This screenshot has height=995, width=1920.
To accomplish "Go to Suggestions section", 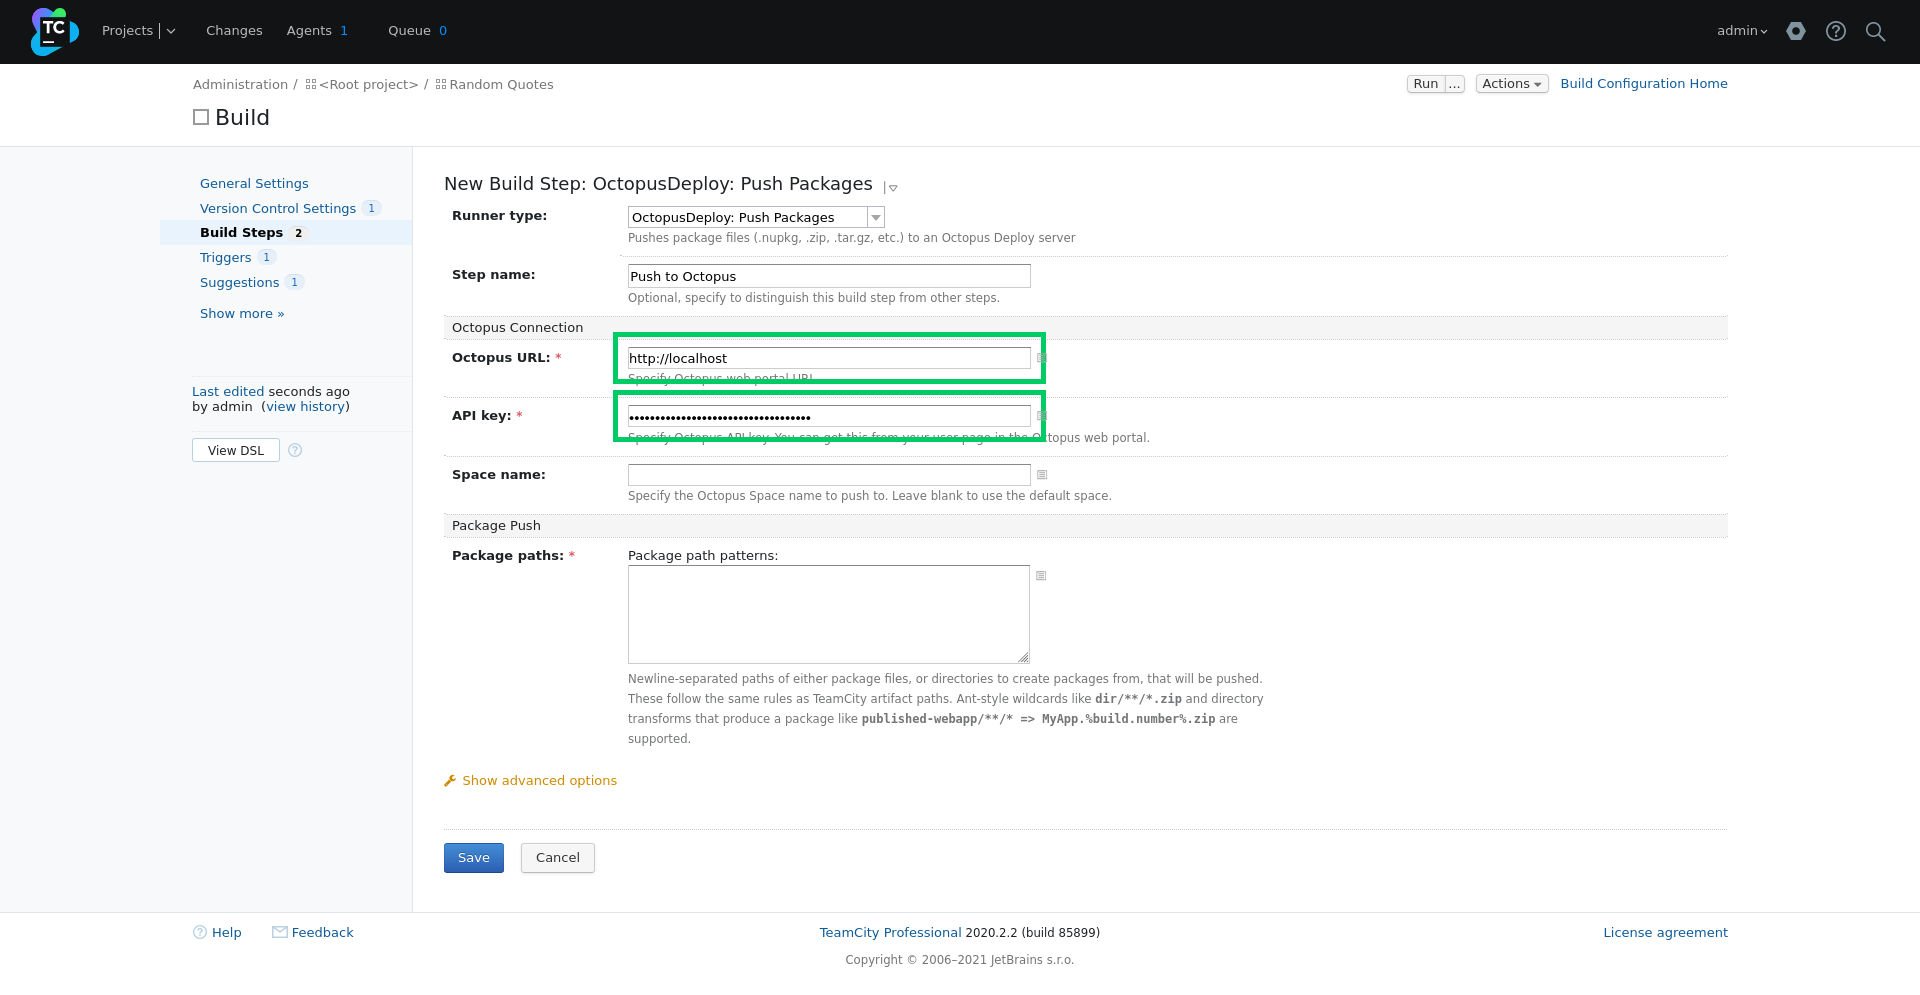I will [239, 283].
